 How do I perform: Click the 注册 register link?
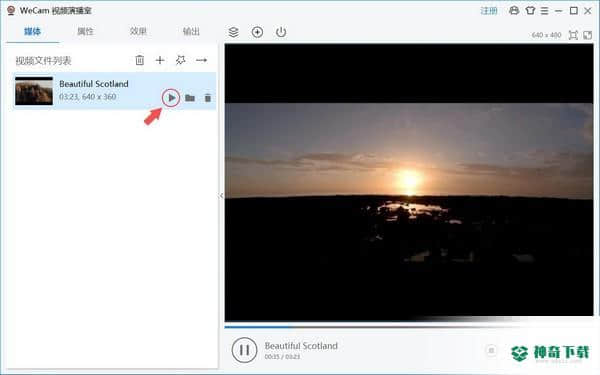(x=489, y=11)
